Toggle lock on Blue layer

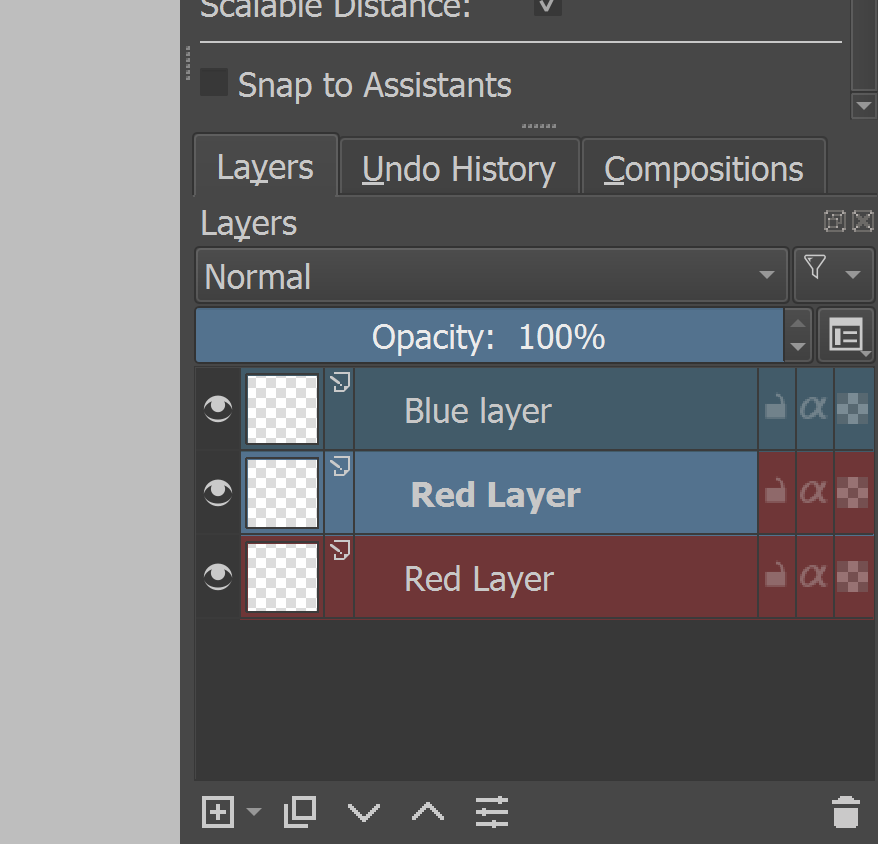point(775,409)
